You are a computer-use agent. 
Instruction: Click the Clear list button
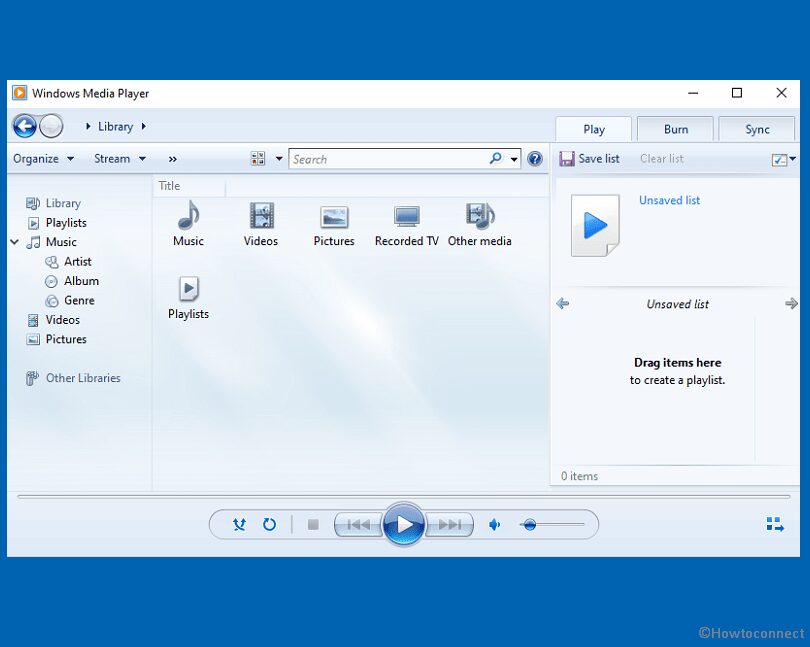662,159
